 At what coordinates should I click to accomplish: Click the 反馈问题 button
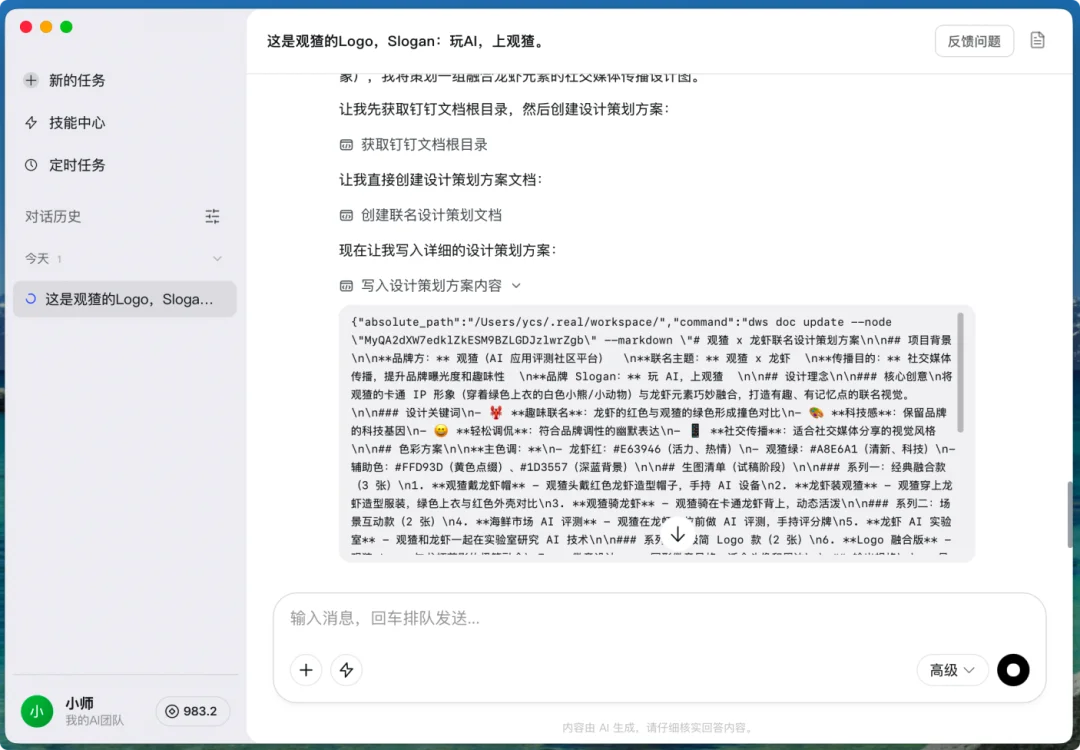coord(973,40)
